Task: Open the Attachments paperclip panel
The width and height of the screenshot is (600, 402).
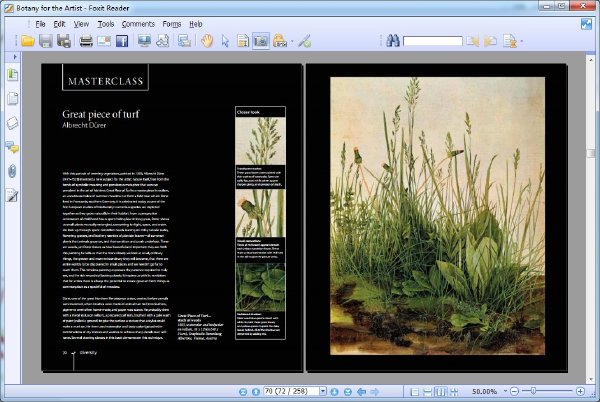Action: (x=13, y=171)
